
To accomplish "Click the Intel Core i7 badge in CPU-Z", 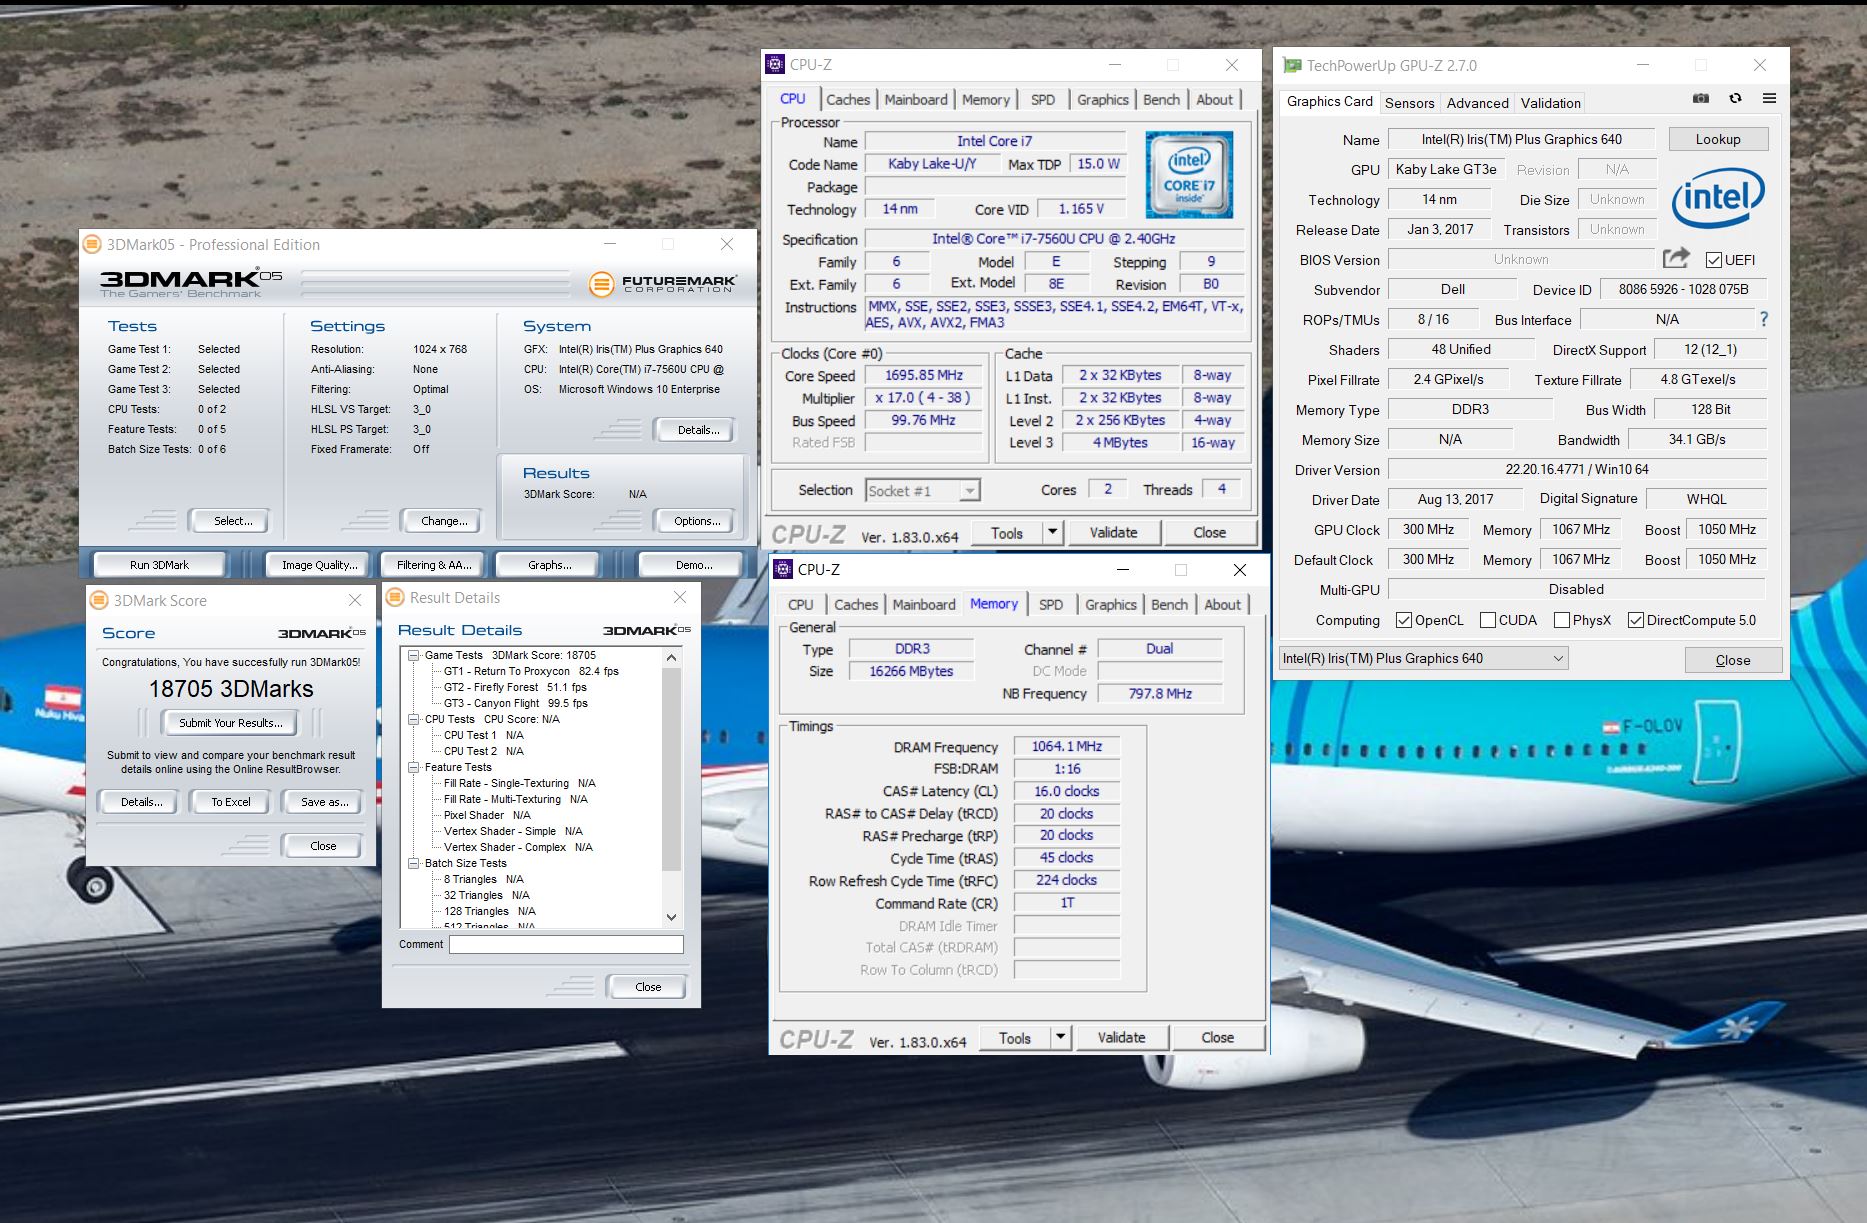I will [x=1189, y=175].
